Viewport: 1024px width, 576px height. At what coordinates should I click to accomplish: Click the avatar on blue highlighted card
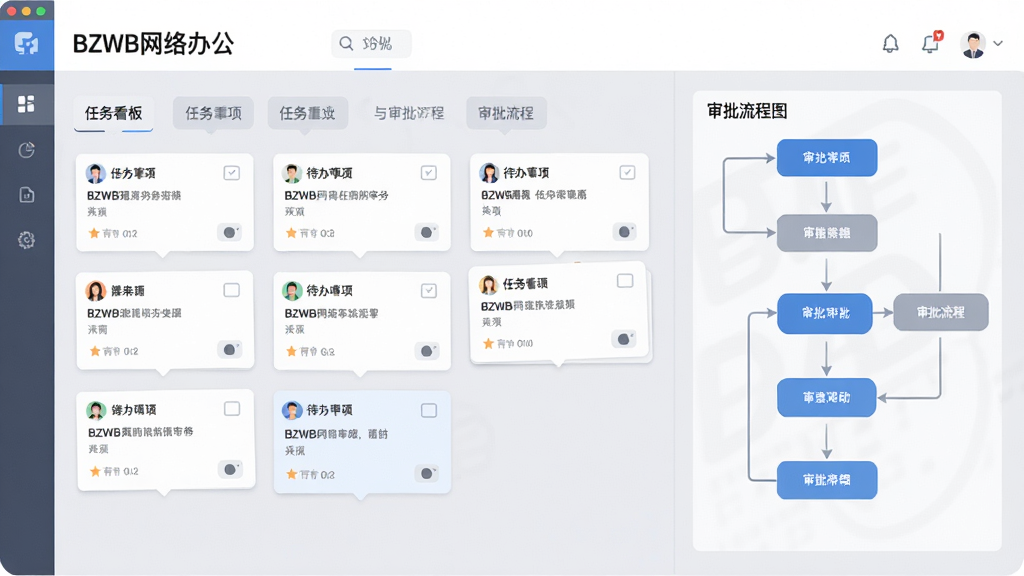pos(292,410)
